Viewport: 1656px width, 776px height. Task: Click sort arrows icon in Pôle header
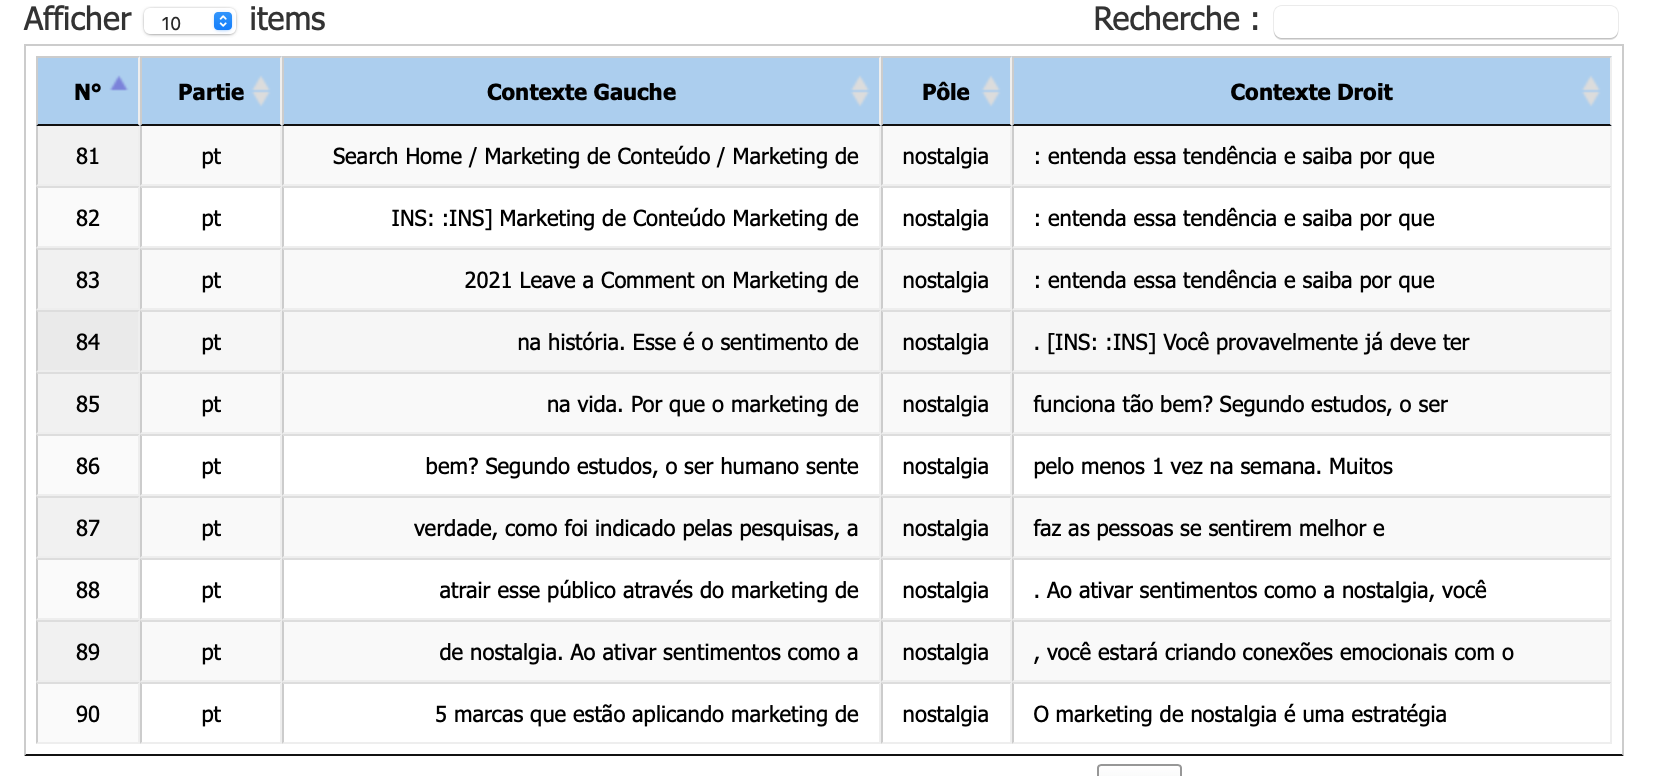pos(991,91)
